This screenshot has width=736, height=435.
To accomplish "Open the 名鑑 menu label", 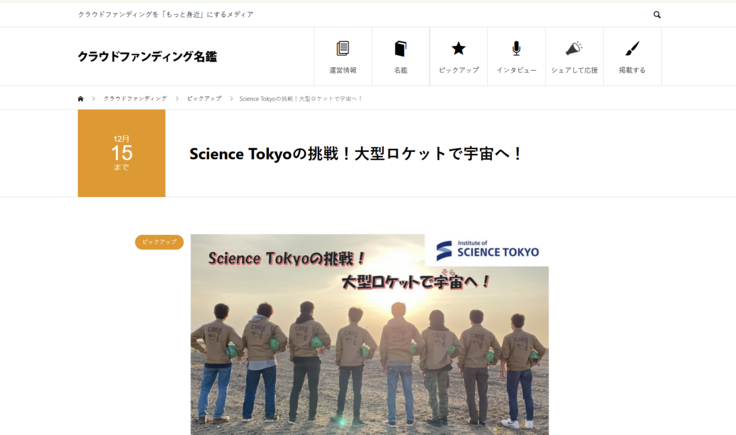I will tap(400, 70).
